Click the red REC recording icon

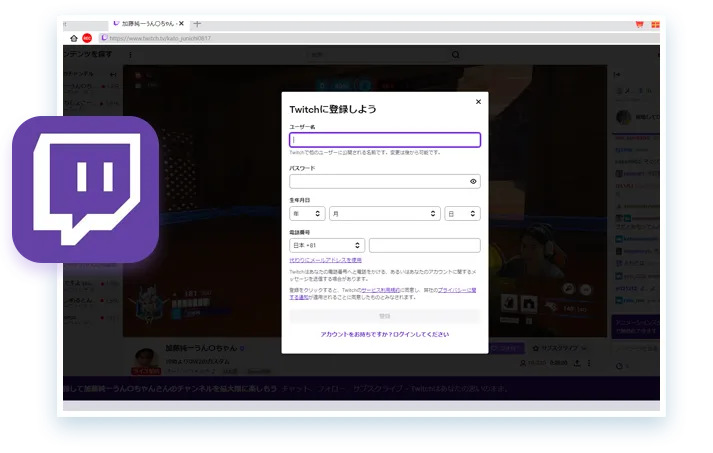coord(87,38)
